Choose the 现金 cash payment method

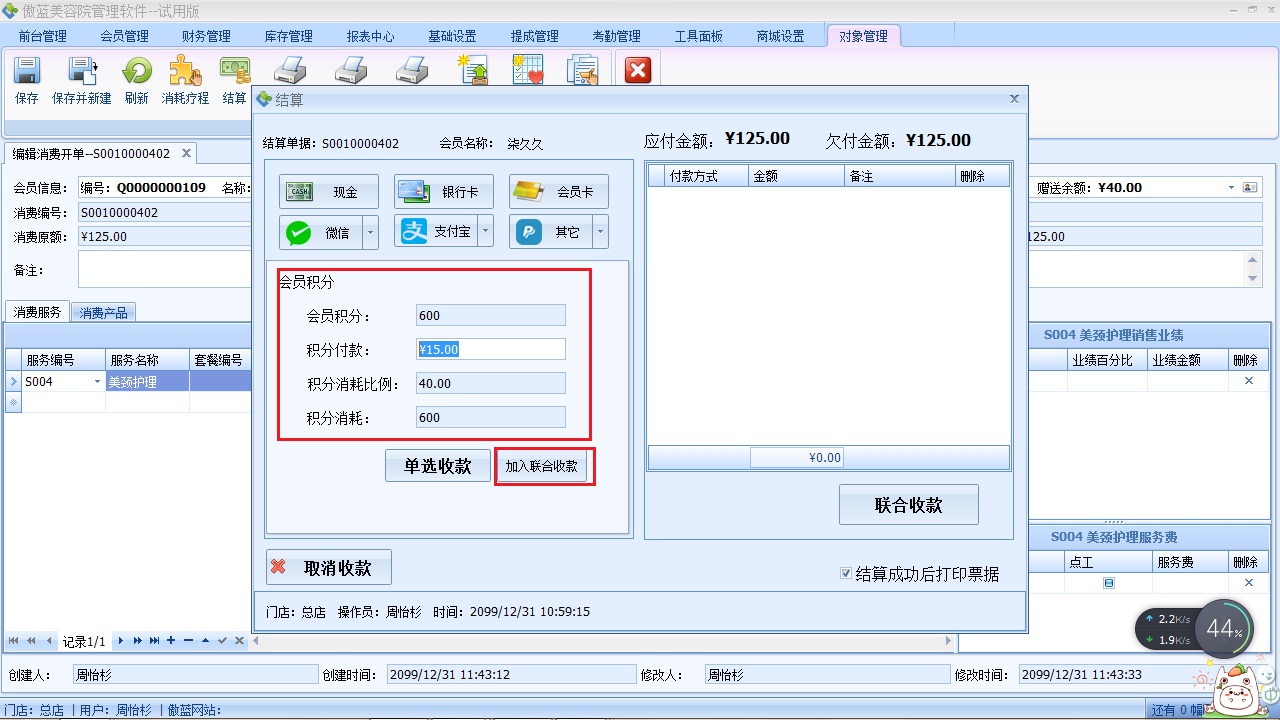[x=328, y=191]
